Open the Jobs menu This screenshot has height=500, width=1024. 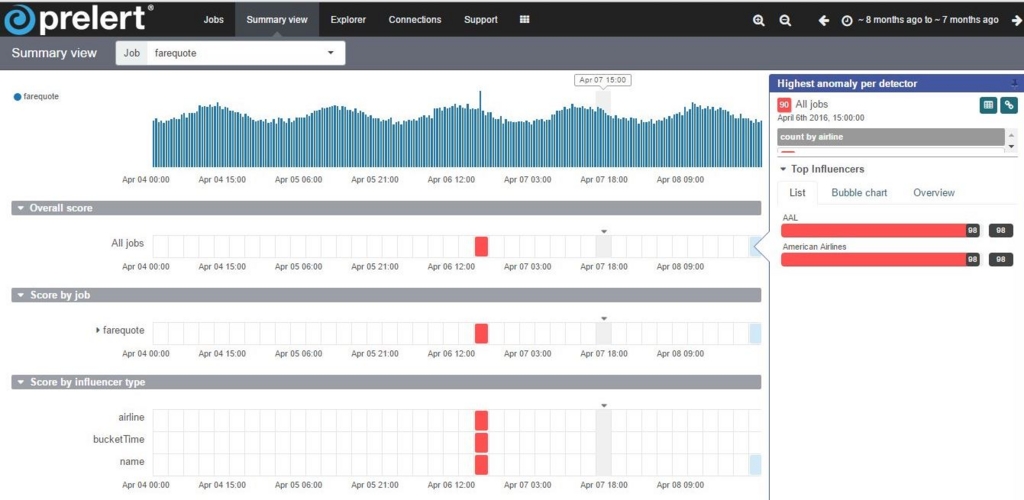(214, 20)
